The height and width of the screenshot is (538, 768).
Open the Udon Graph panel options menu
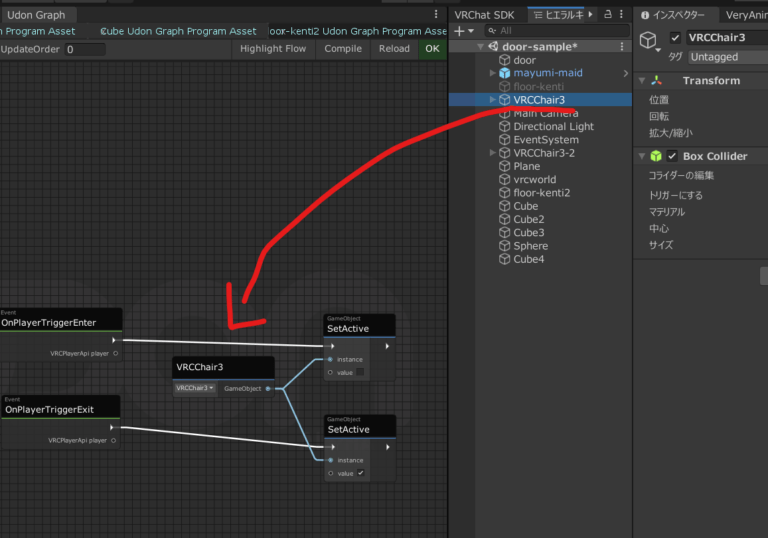pos(436,15)
